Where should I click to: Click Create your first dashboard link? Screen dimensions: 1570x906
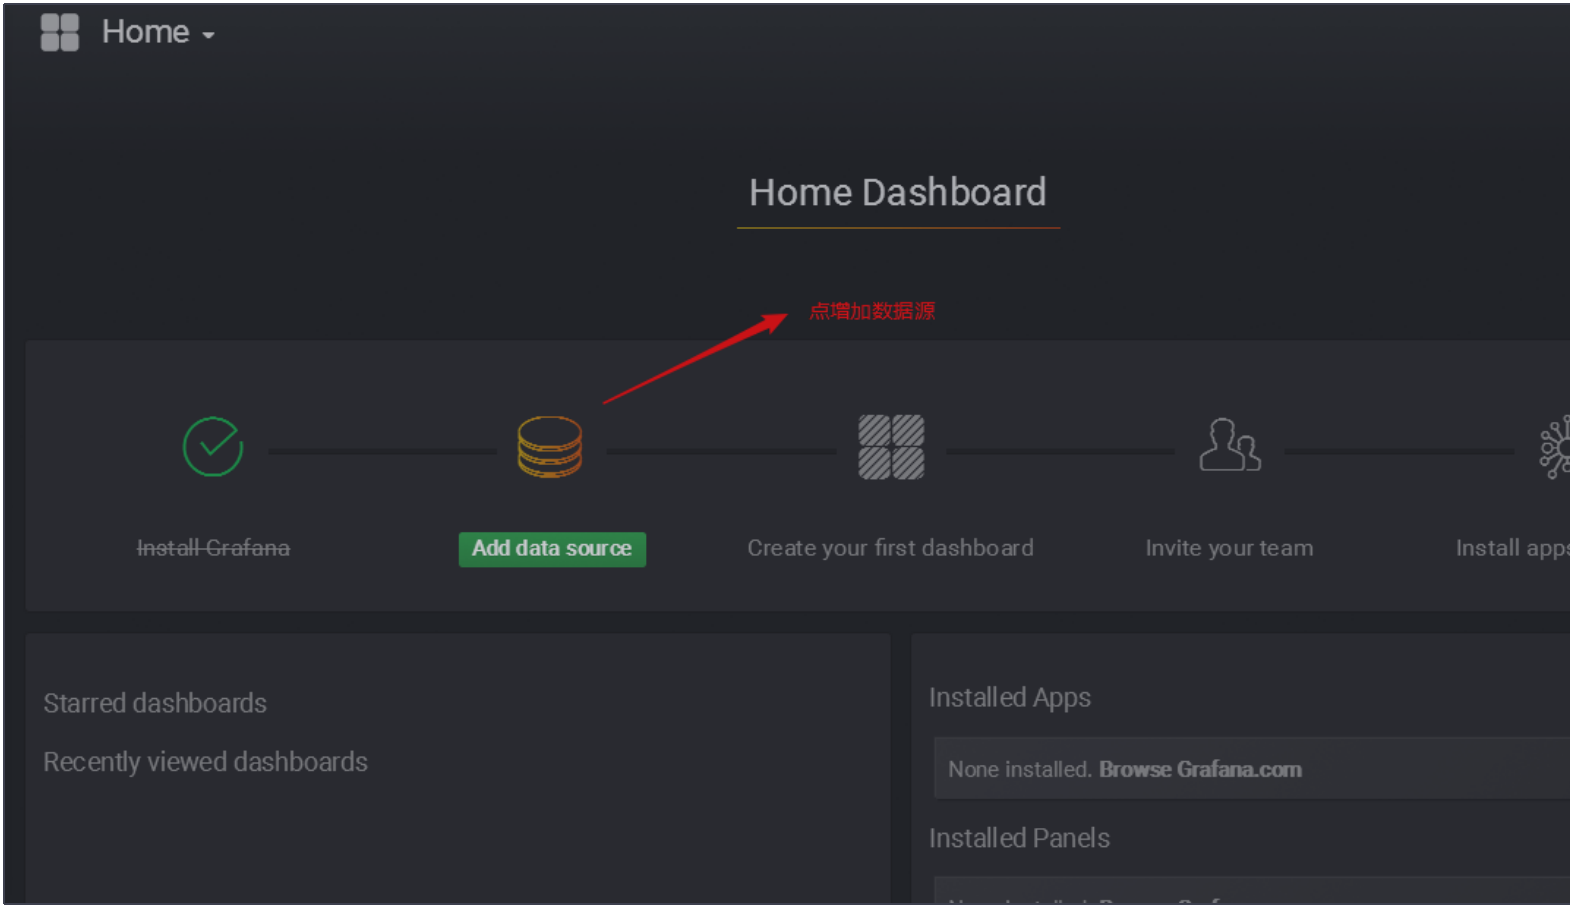pyautogui.click(x=890, y=548)
